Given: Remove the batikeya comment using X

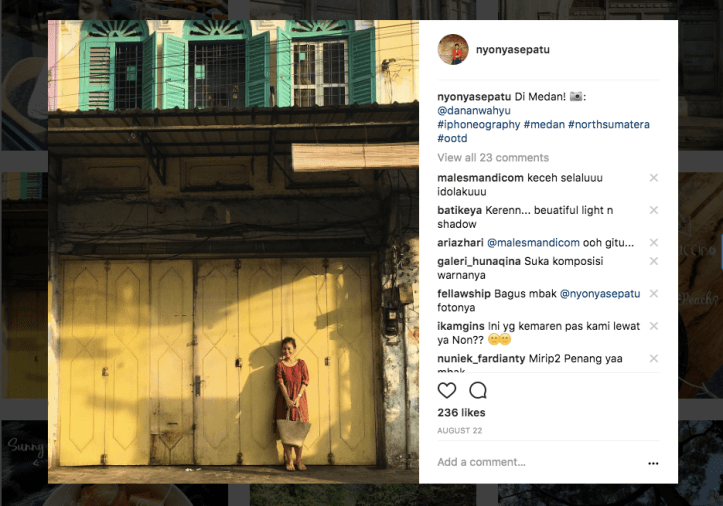Looking at the screenshot, I should (x=653, y=210).
